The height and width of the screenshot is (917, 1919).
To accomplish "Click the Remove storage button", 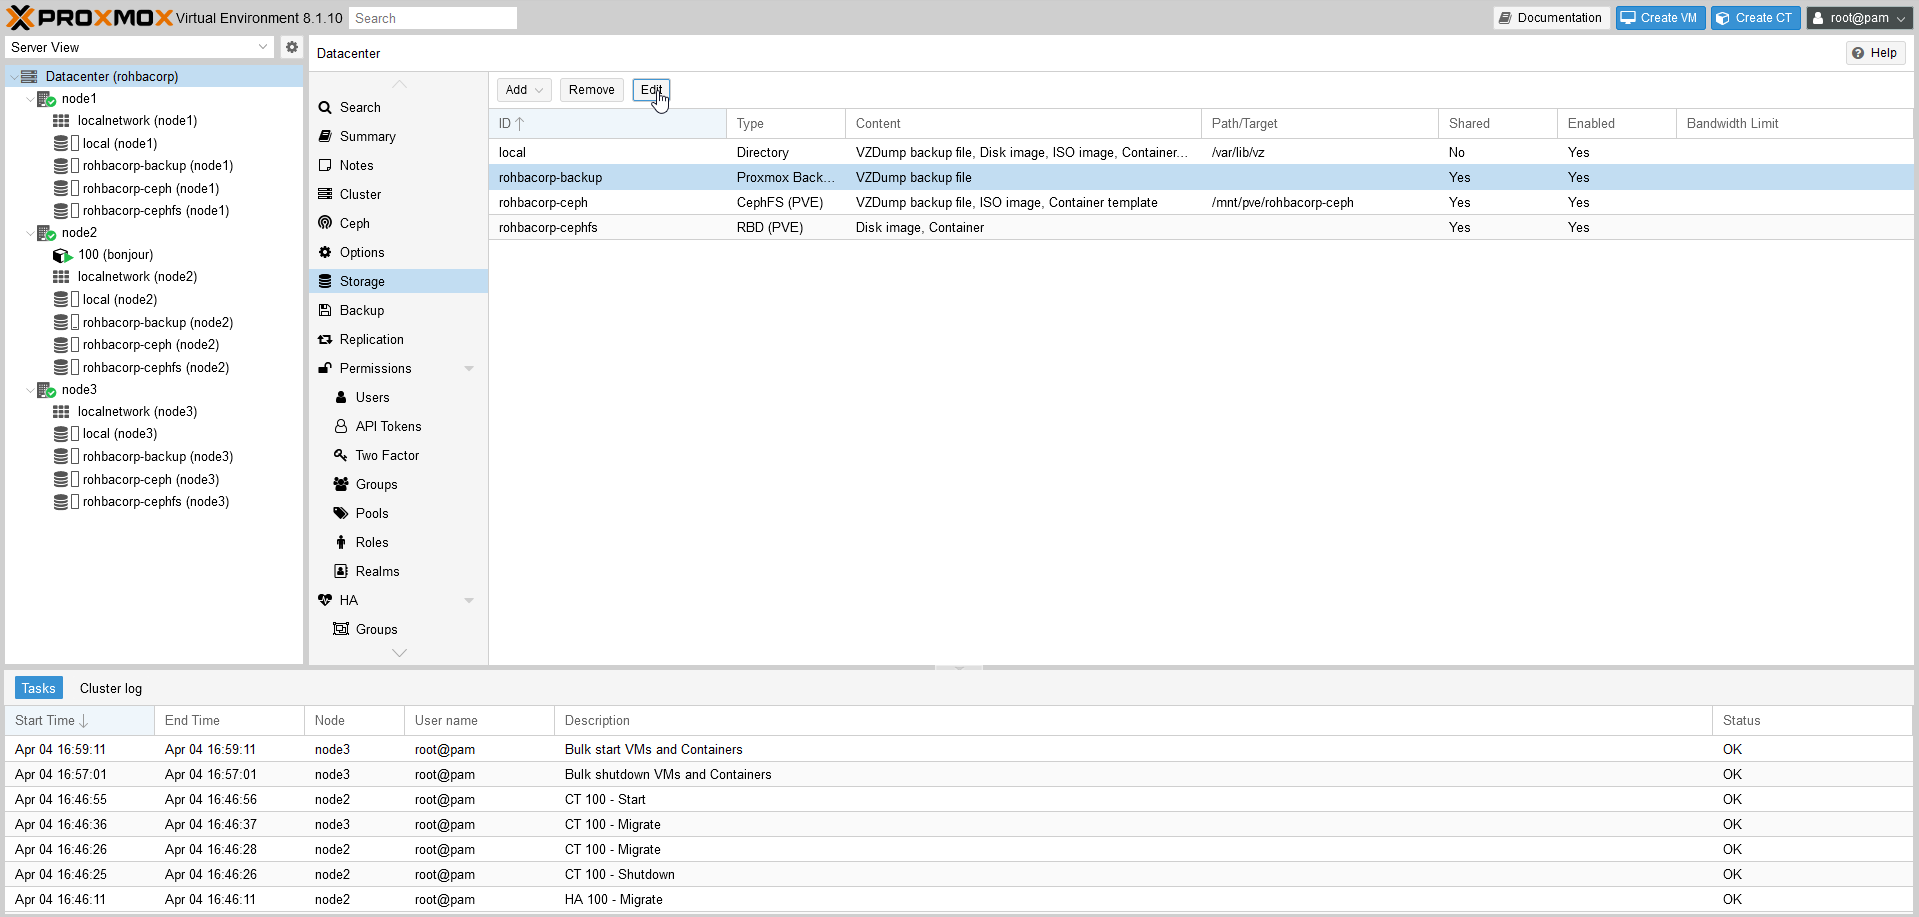I will (x=592, y=90).
